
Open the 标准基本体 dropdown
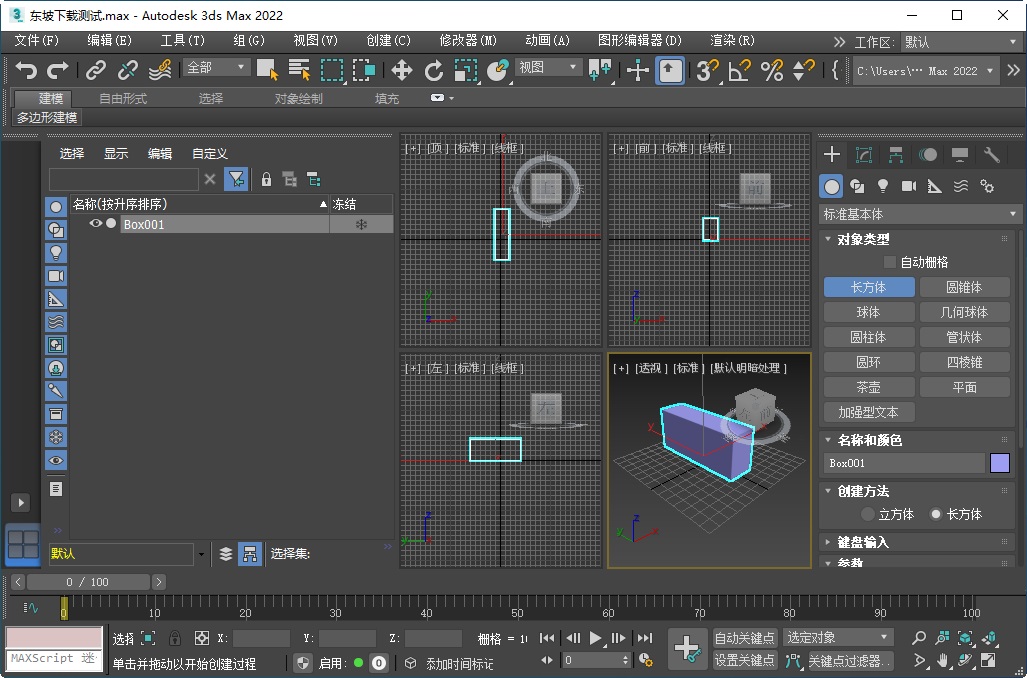coord(917,213)
